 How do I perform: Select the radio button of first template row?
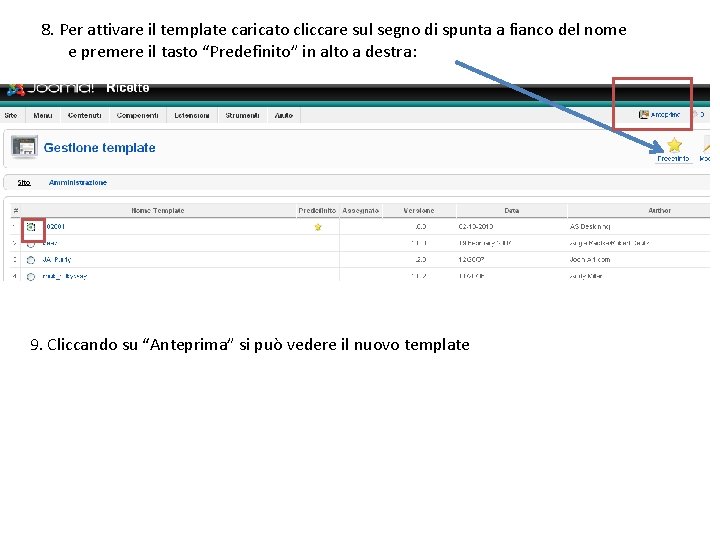click(x=31, y=227)
